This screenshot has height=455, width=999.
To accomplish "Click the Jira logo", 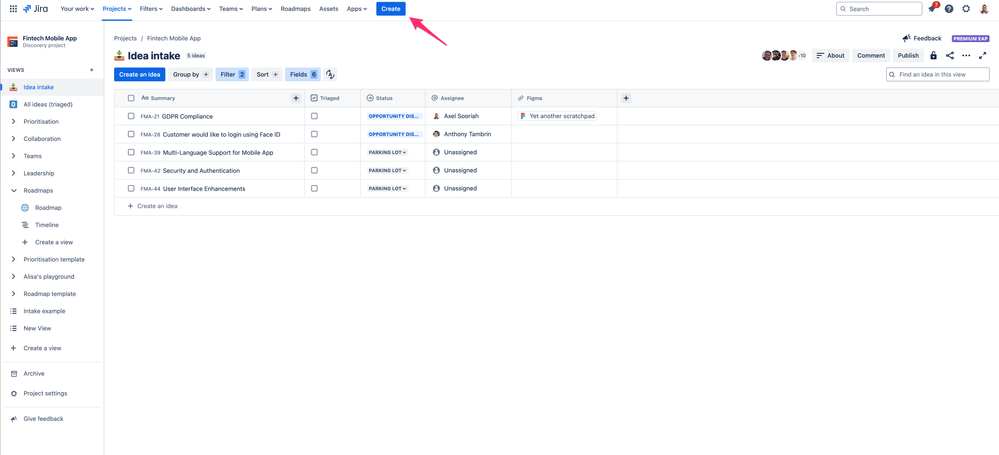I will coord(35,9).
